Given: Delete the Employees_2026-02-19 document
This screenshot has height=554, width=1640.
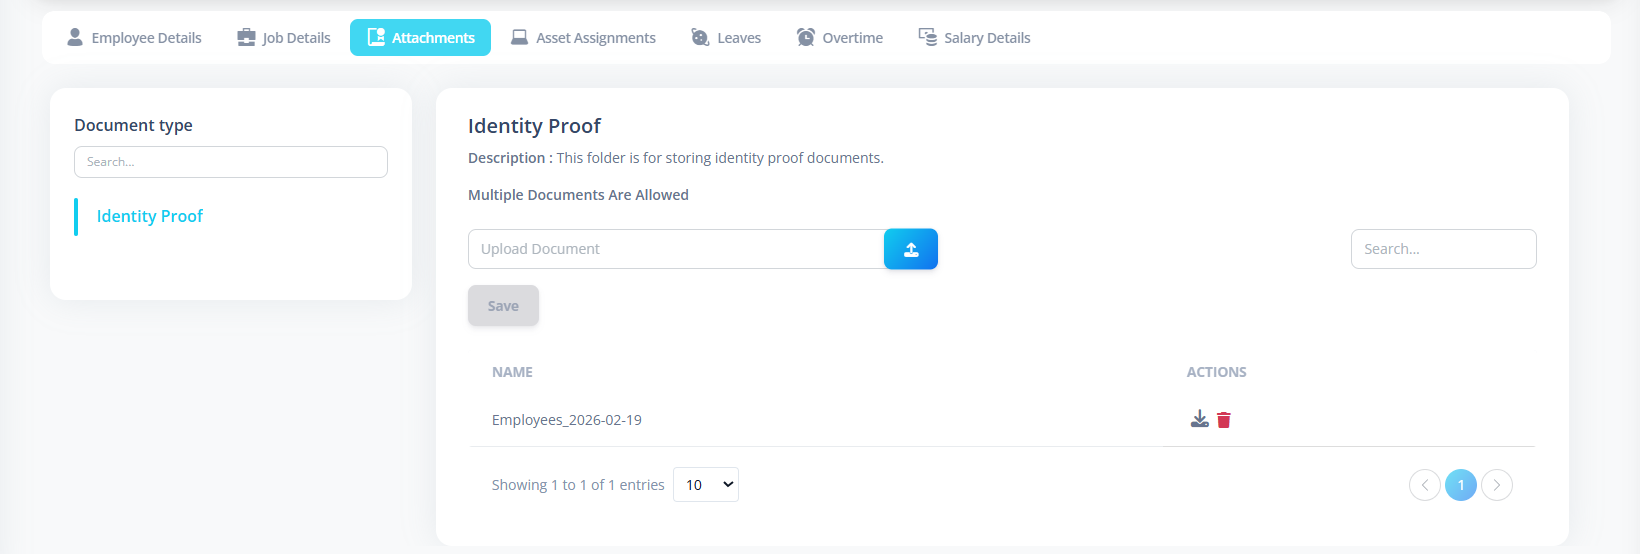Looking at the screenshot, I should pos(1224,420).
